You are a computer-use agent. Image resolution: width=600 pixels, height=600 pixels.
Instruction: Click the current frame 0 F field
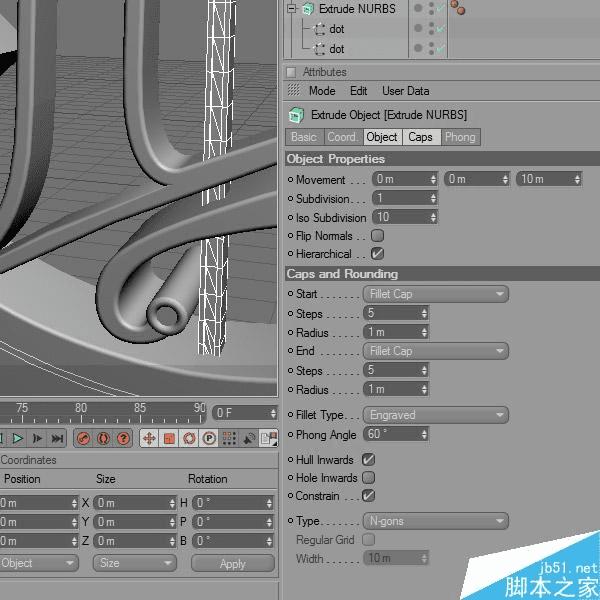click(x=245, y=413)
